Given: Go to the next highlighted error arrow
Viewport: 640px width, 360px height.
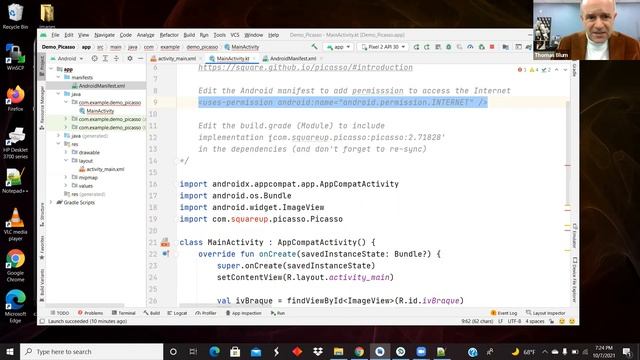Looking at the screenshot, I should click(x=565, y=70).
